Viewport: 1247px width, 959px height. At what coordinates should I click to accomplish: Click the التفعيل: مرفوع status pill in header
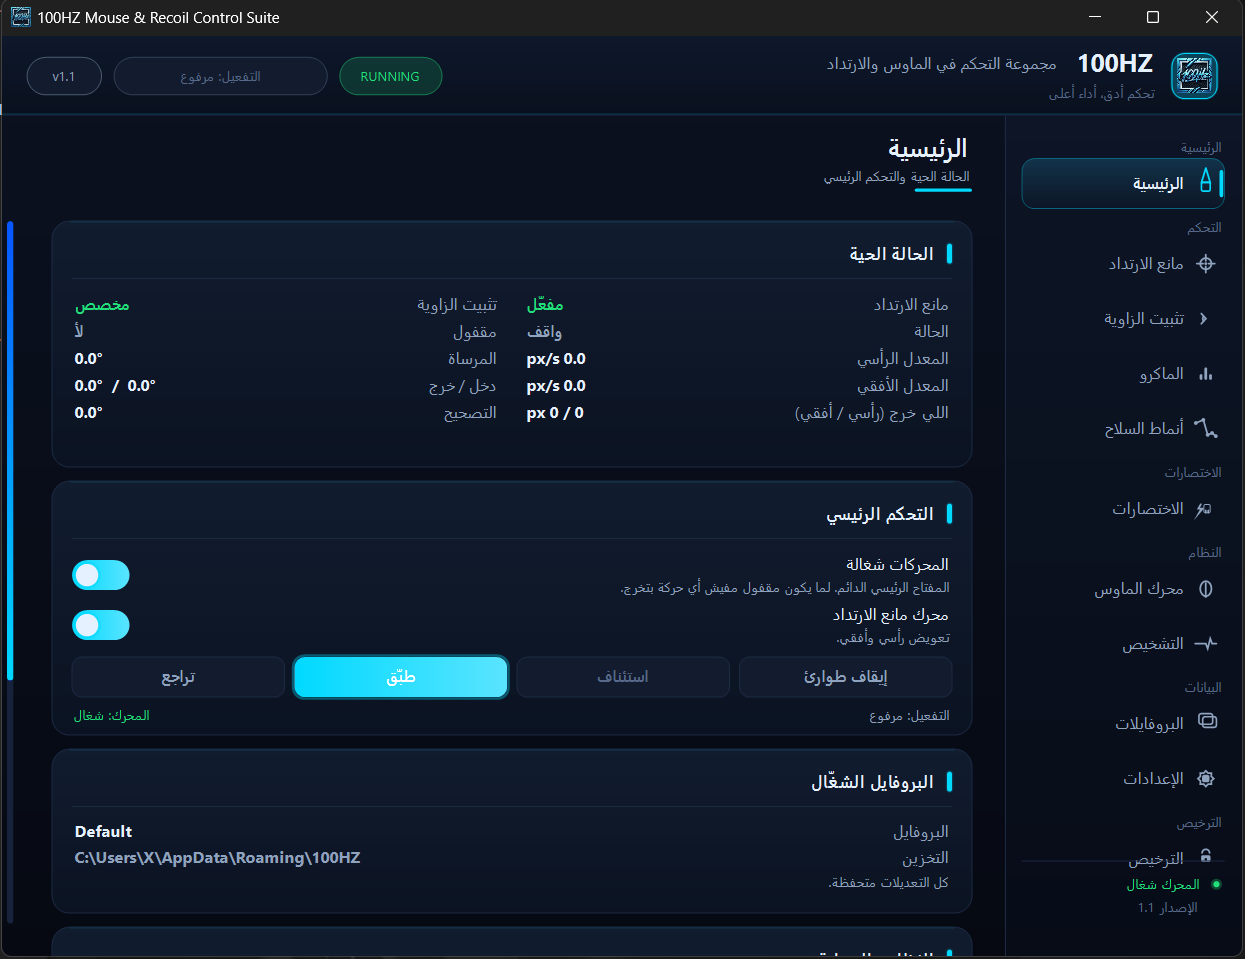pyautogui.click(x=221, y=76)
